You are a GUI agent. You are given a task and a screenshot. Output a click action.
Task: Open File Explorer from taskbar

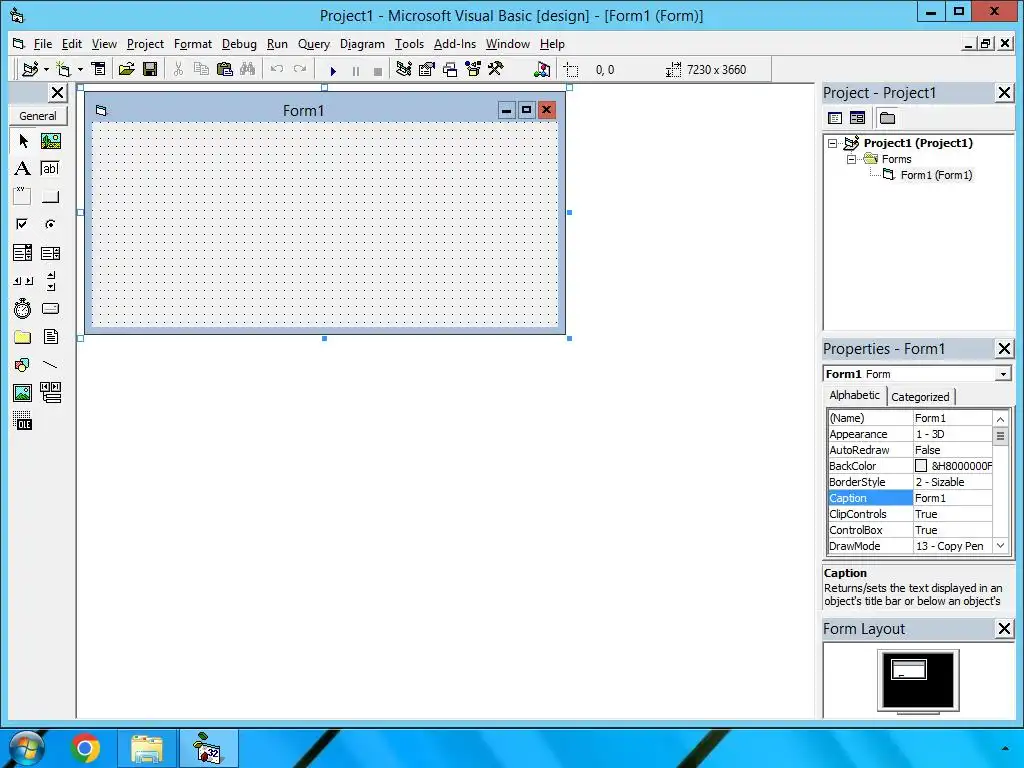point(147,748)
